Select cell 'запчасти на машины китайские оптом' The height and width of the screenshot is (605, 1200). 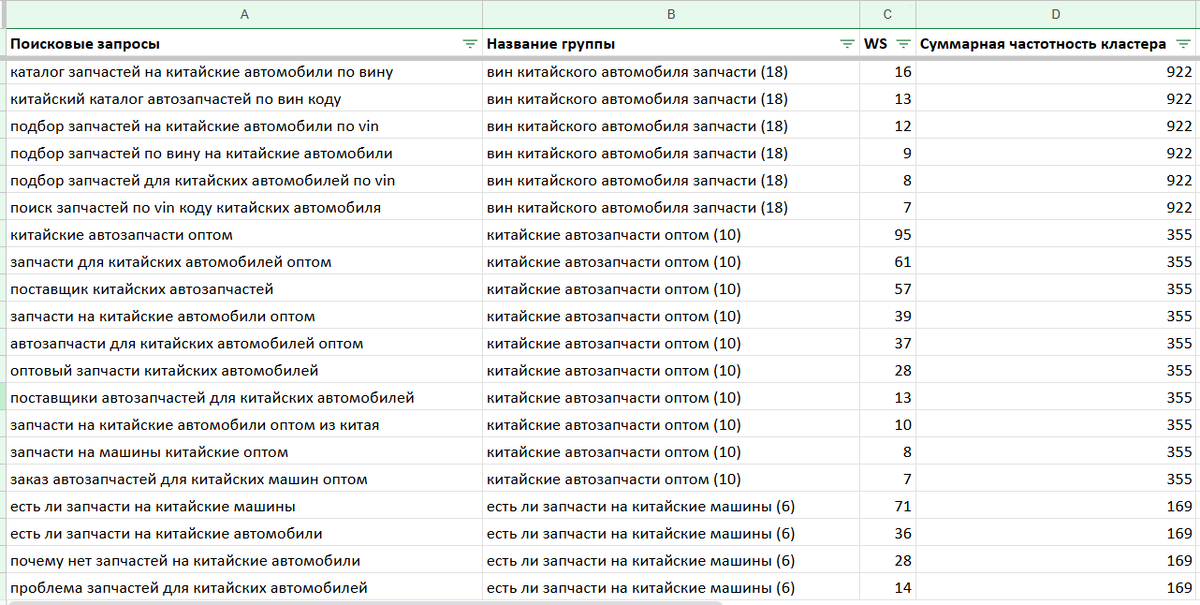click(x=243, y=452)
